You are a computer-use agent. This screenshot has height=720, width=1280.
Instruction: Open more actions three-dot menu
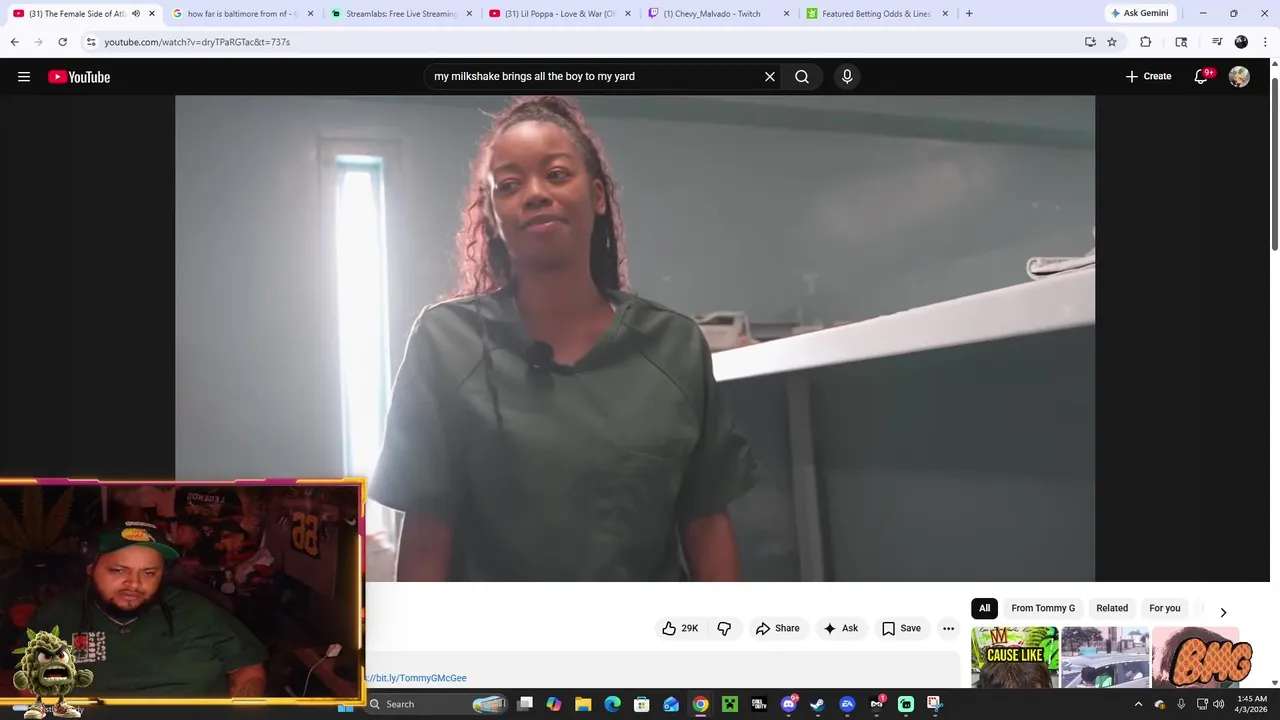(x=948, y=628)
